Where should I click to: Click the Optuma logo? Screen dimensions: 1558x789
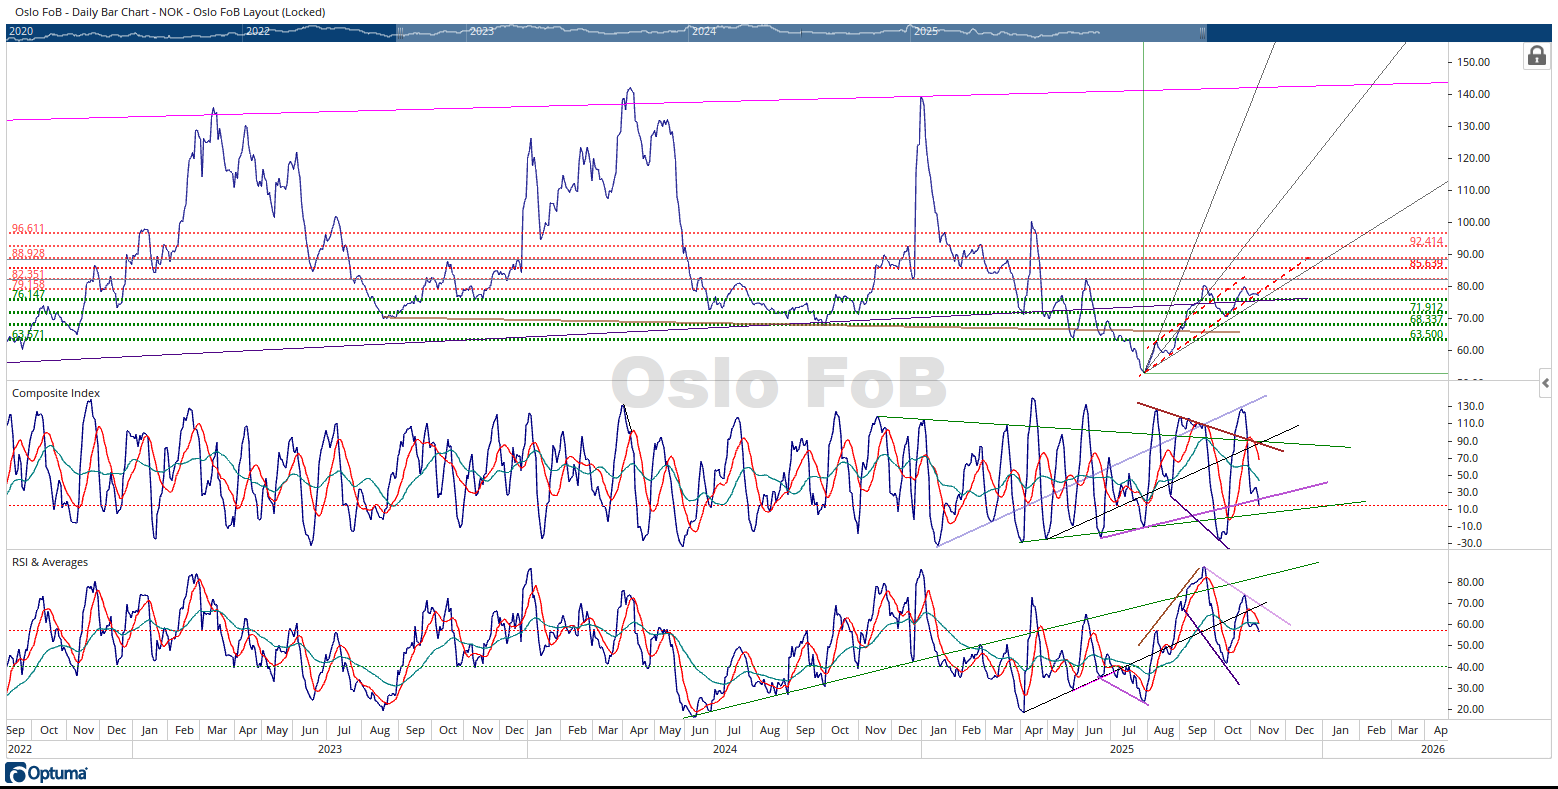tap(47, 773)
